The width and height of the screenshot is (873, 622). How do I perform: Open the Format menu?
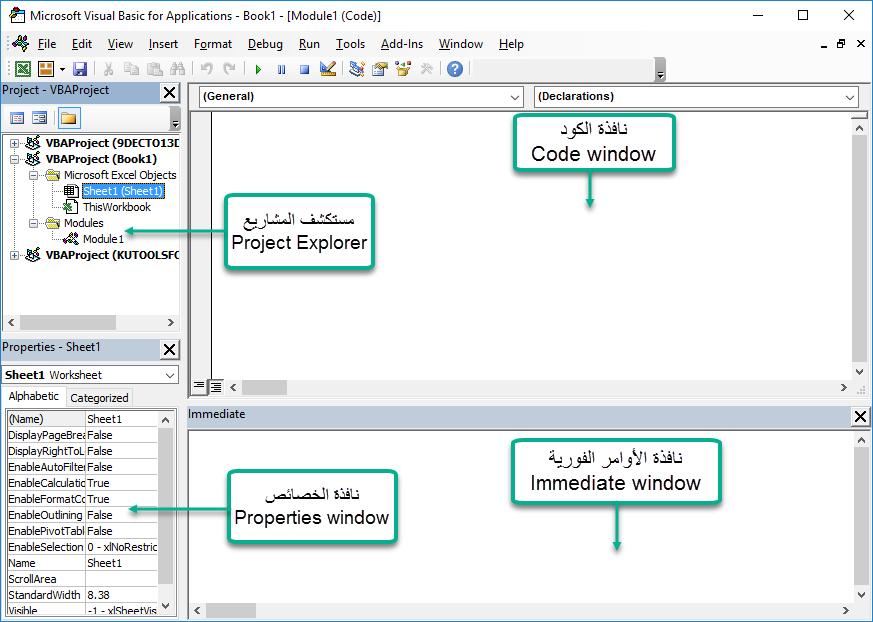[213, 44]
